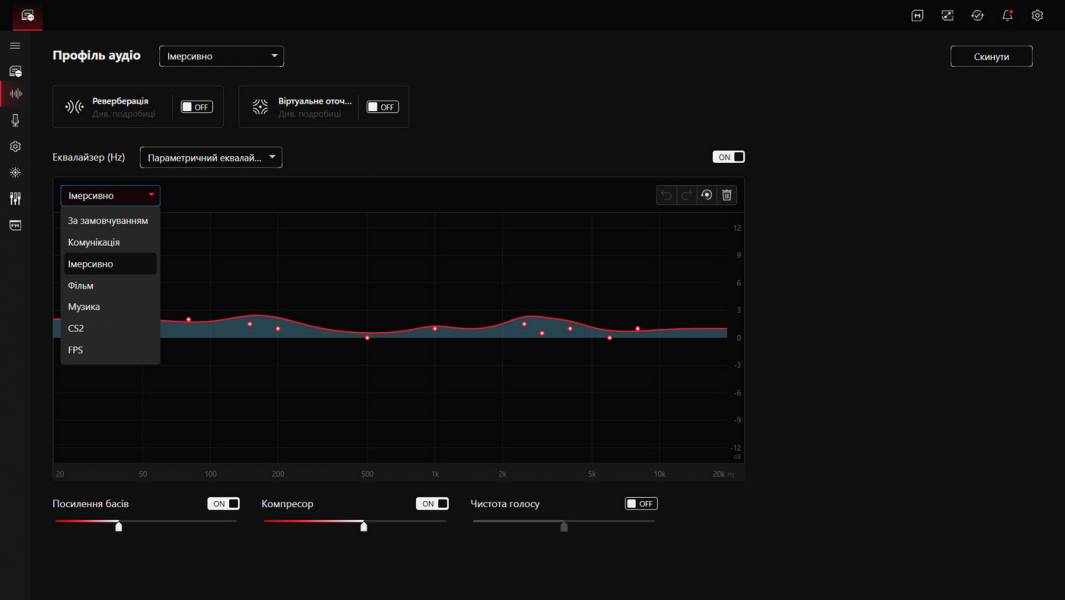Click the boxed H icon in the top bar
Screen dimensions: 1065x600
(917, 16)
